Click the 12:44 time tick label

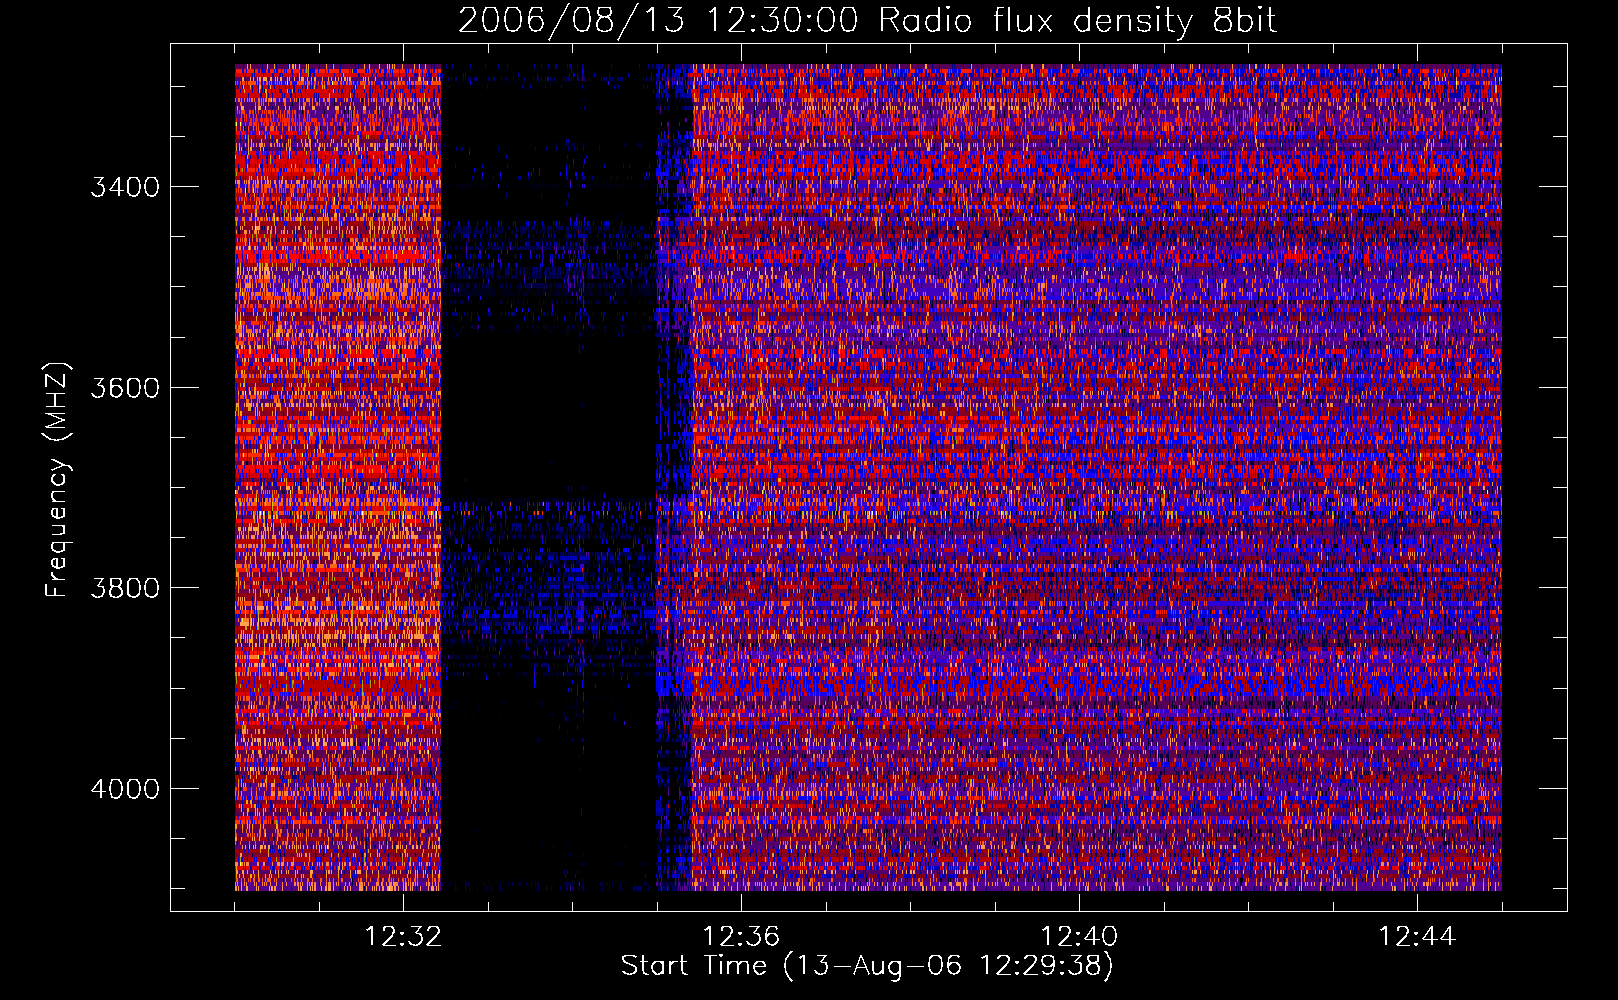tap(1417, 937)
